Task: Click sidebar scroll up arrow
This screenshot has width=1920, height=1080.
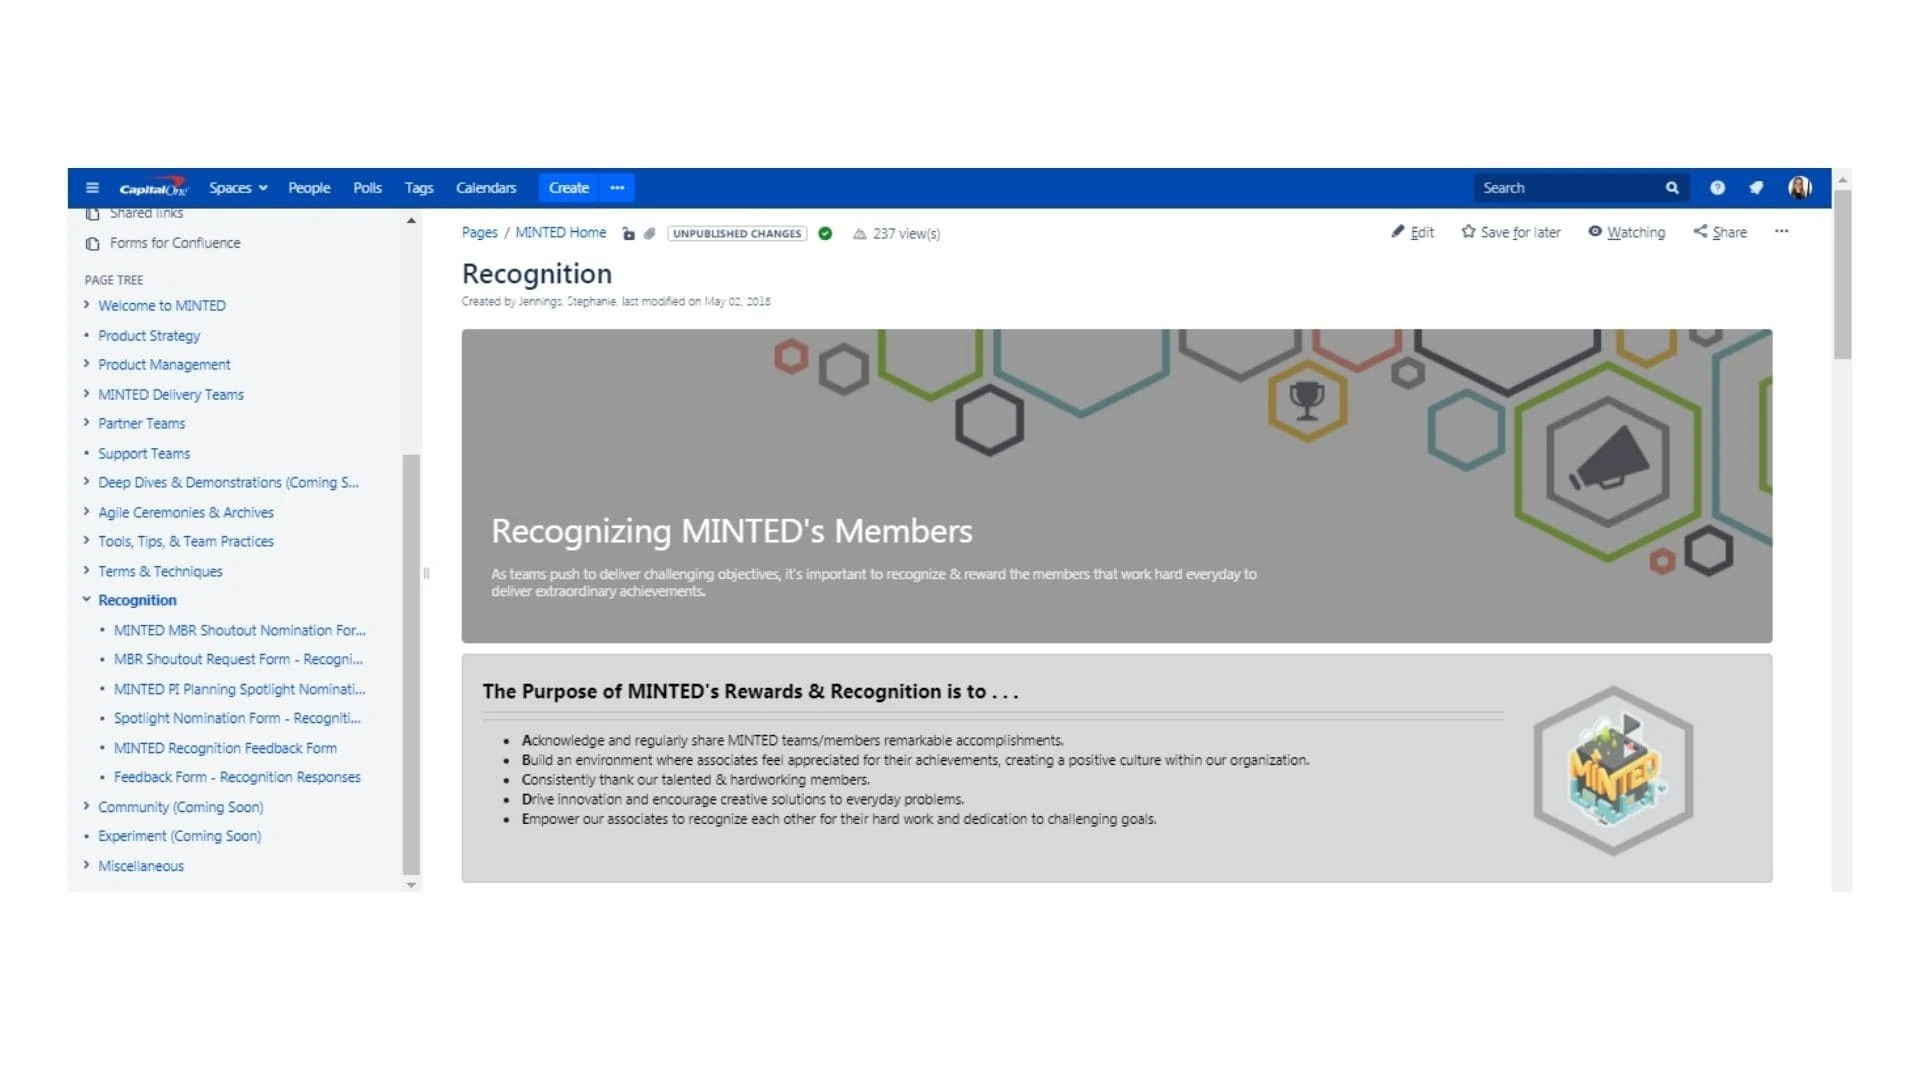Action: click(x=411, y=220)
